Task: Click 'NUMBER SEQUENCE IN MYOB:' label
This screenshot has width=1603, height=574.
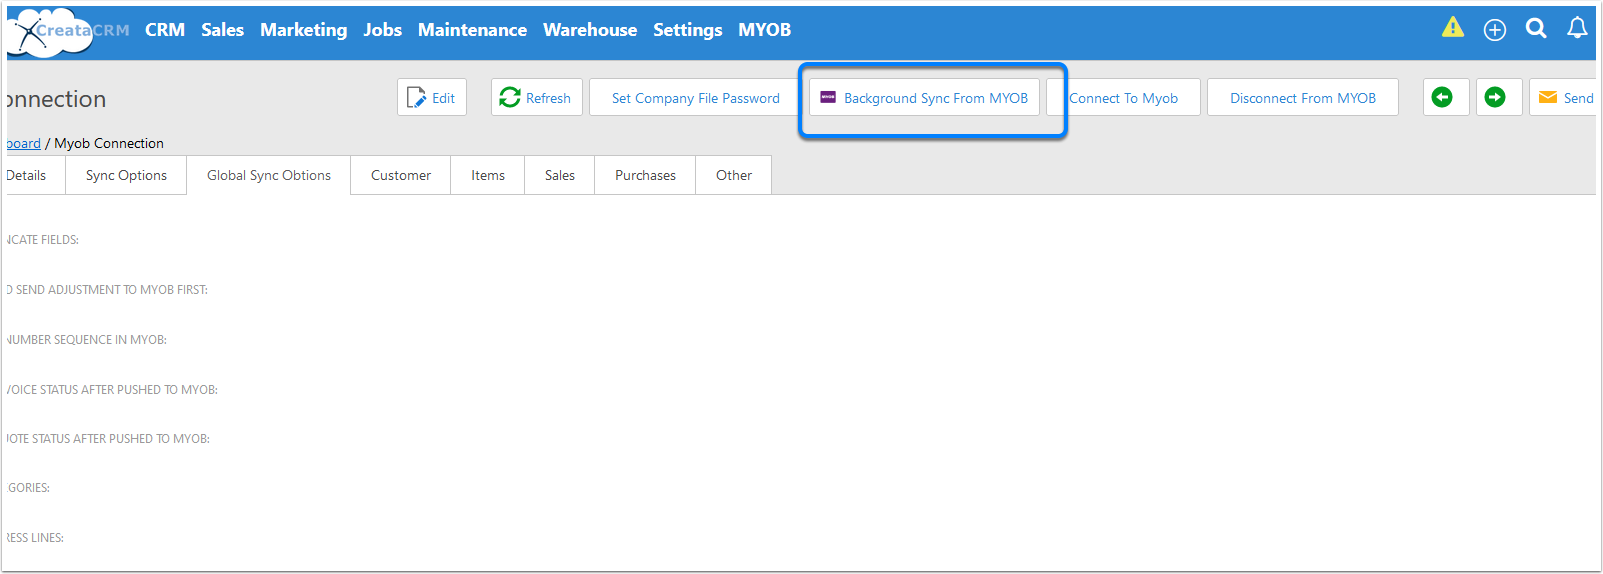Action: tap(87, 340)
